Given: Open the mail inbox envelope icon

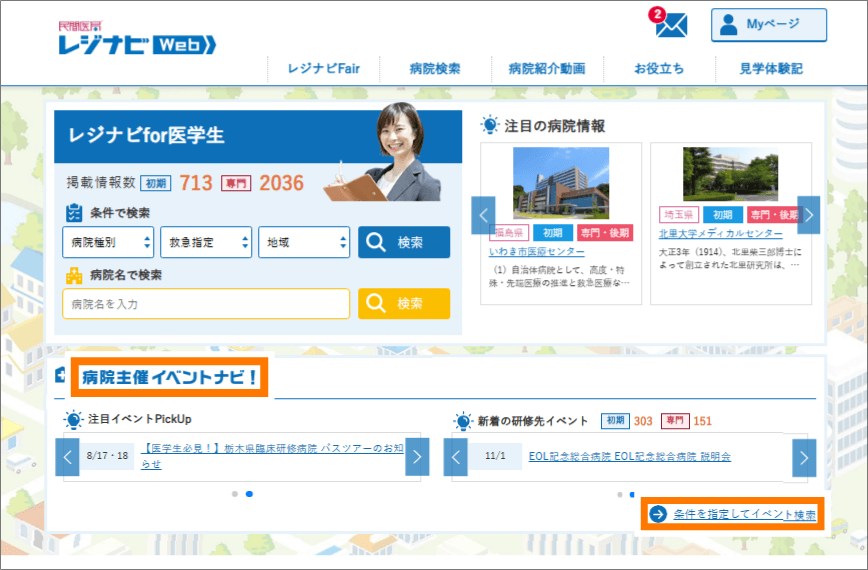Looking at the screenshot, I should pyautogui.click(x=671, y=25).
